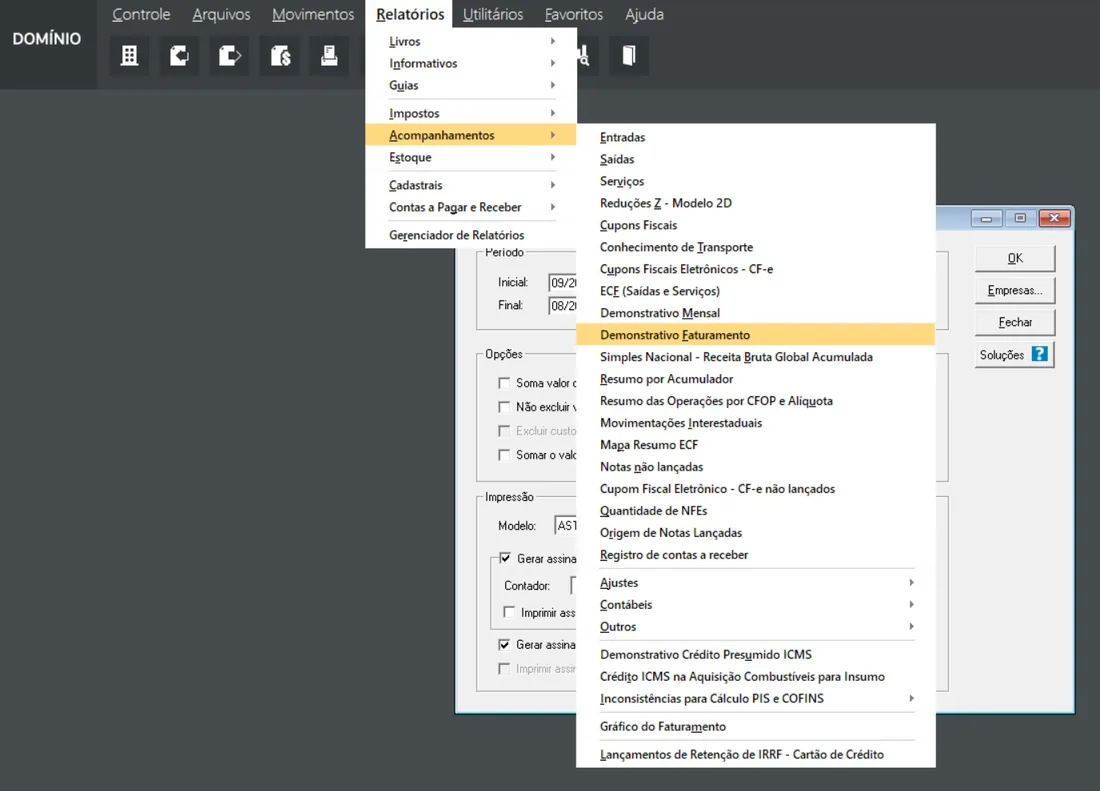Open Gerenciador de Relatórios

471,235
